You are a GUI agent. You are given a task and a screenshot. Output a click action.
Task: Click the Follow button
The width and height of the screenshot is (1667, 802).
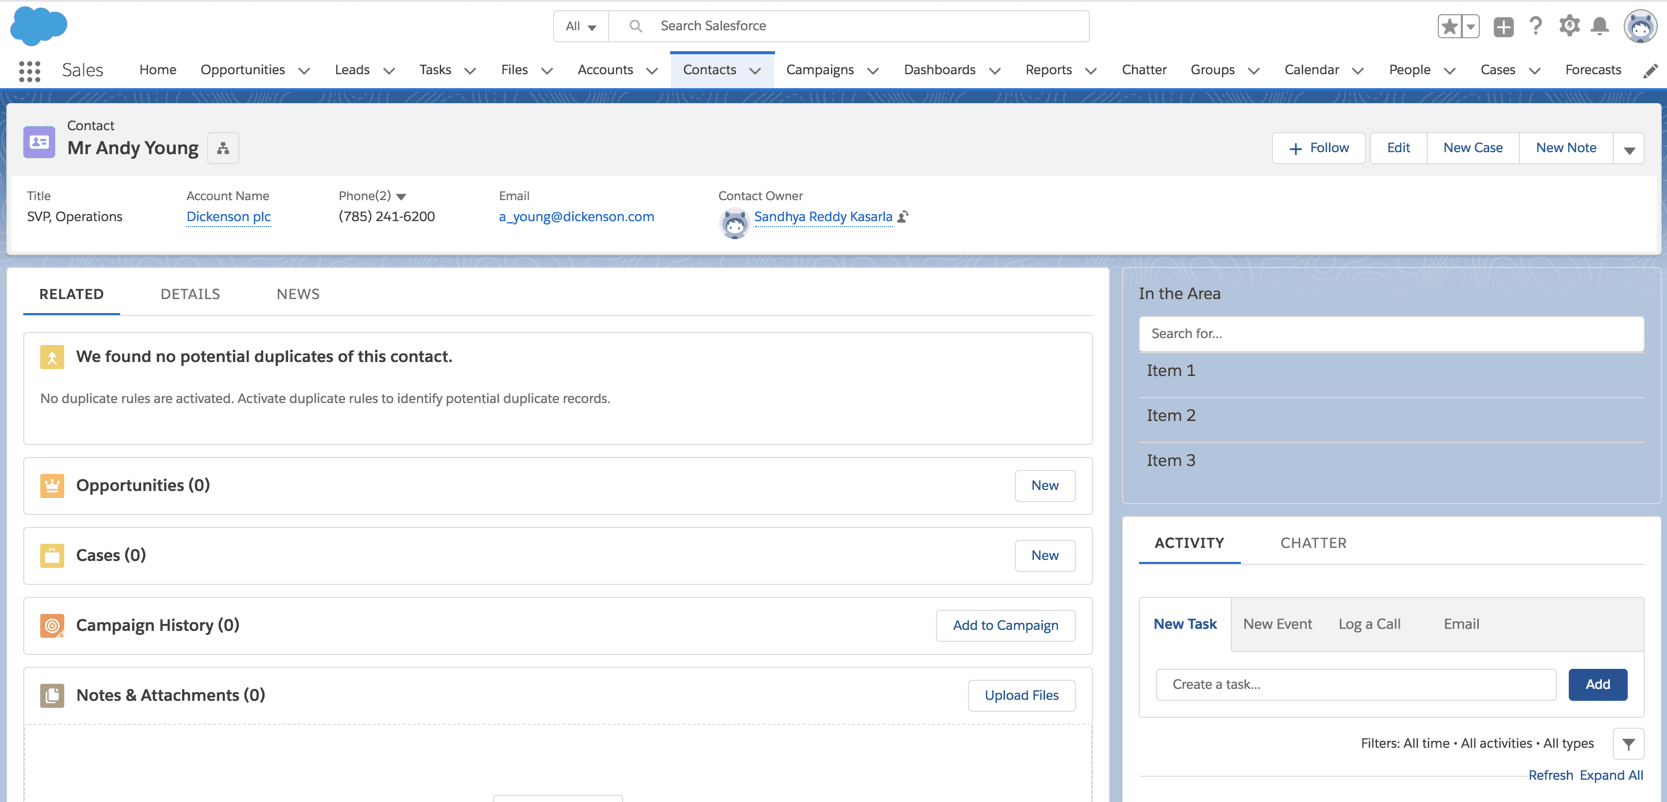[x=1318, y=148]
